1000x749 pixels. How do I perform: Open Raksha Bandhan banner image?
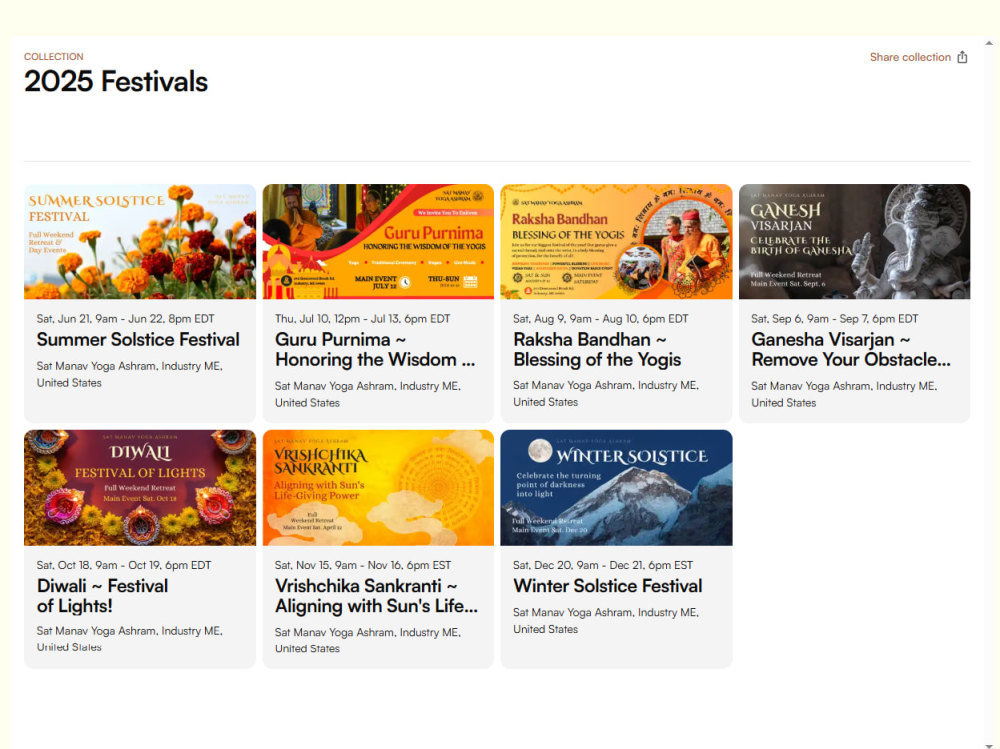click(616, 242)
